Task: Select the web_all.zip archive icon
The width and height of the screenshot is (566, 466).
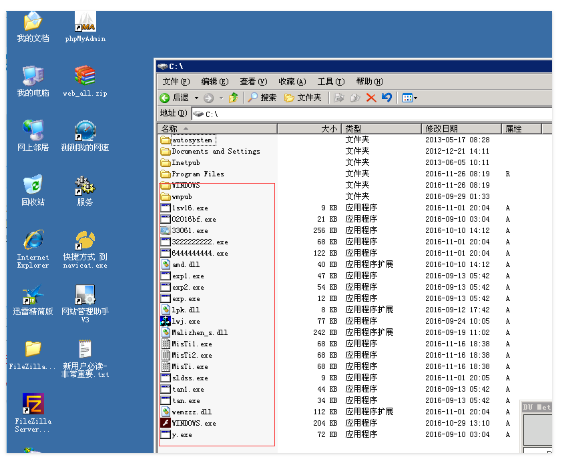Action: click(x=85, y=76)
